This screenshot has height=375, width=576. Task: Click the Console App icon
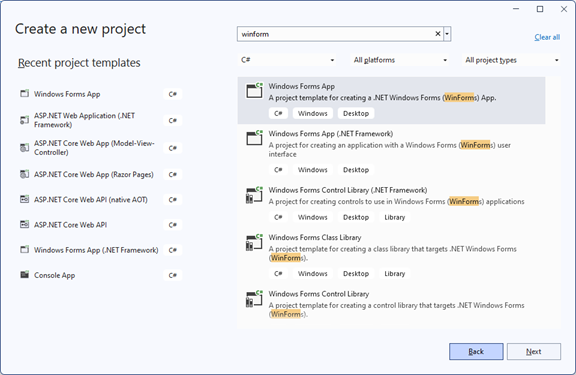pyautogui.click(x=24, y=275)
